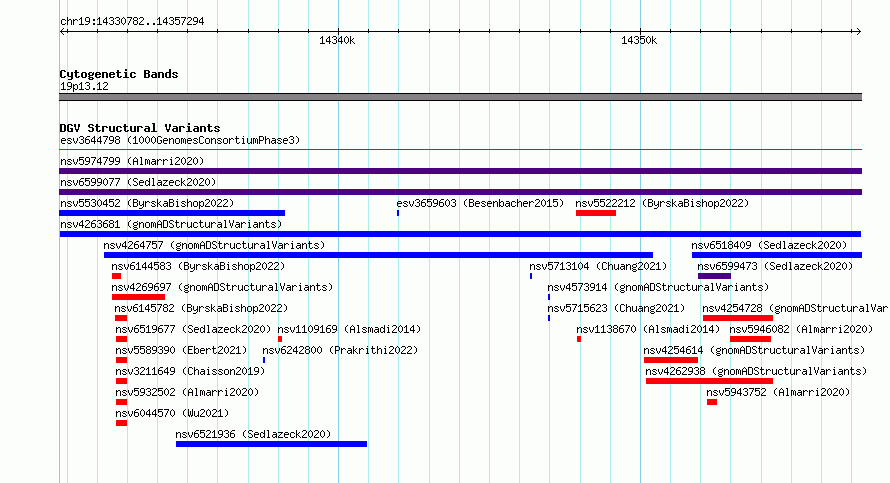Open the nsv6044570 Wu2021 label
The width and height of the screenshot is (890, 483).
click(x=172, y=413)
